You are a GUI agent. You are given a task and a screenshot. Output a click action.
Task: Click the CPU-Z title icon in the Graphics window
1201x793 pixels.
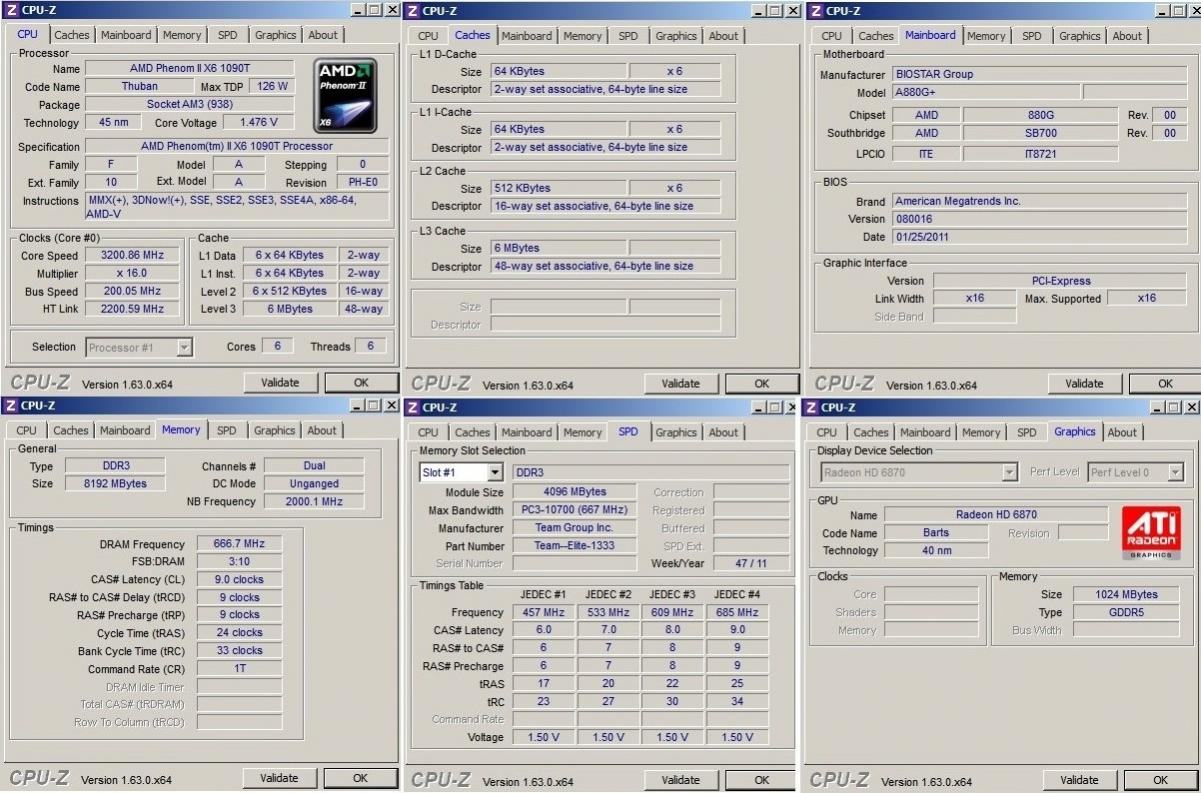pyautogui.click(x=812, y=406)
